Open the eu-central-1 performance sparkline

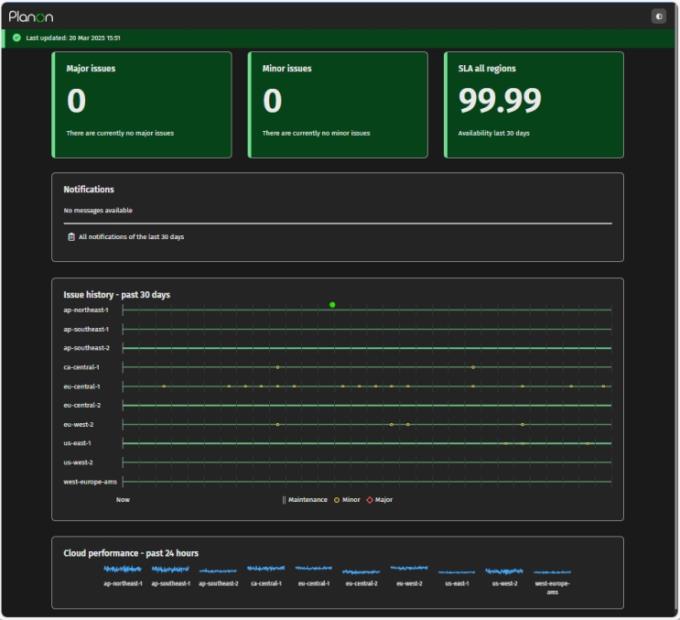(x=314, y=568)
